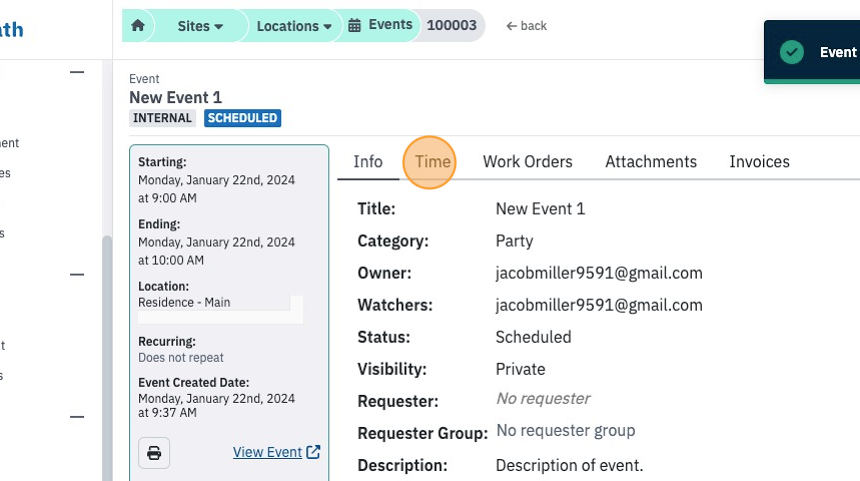Click the New Event 1 heading

(x=176, y=98)
